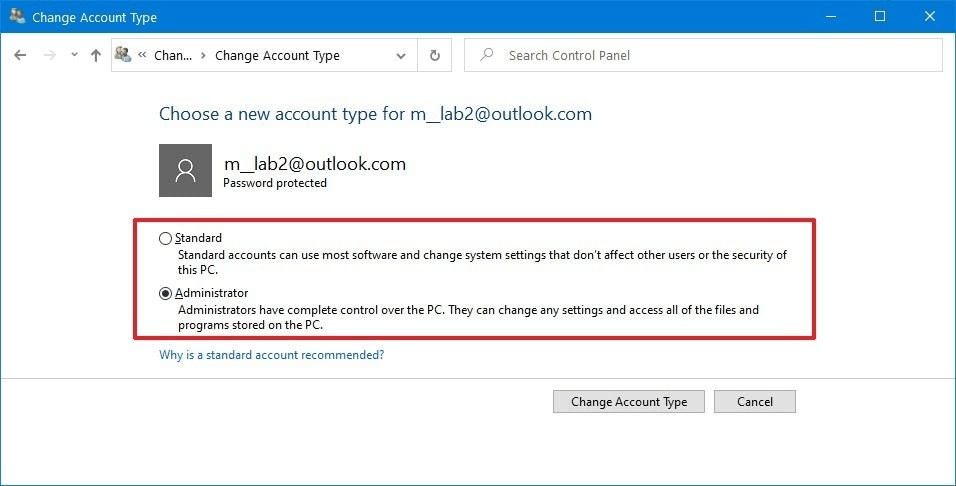The width and height of the screenshot is (956, 486).
Task: Go back using the back arrow
Action: click(x=20, y=56)
